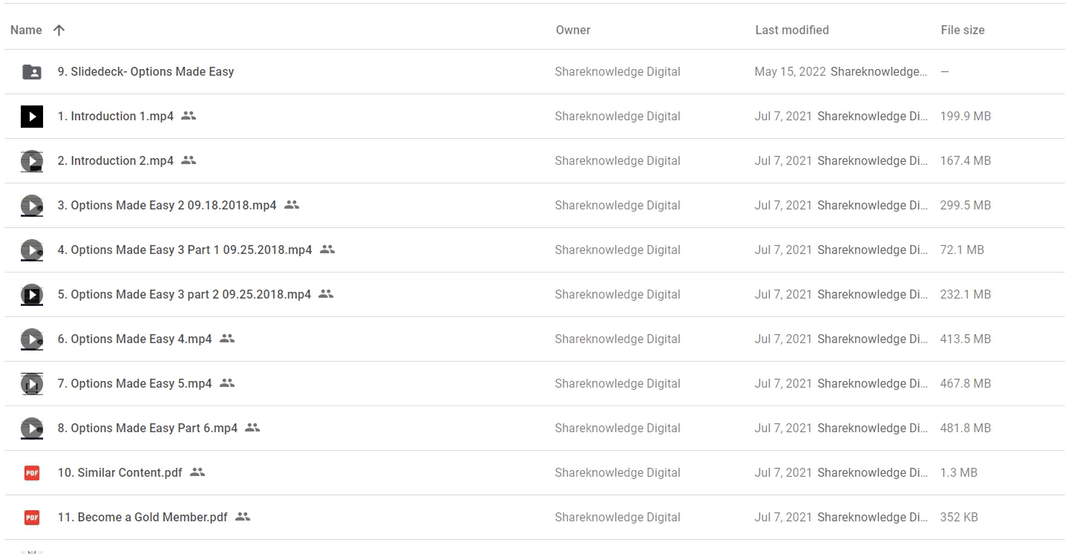
Task: Click the video thumbnail icon for Options Made Easy 4.mp4
Action: [x=32, y=339]
